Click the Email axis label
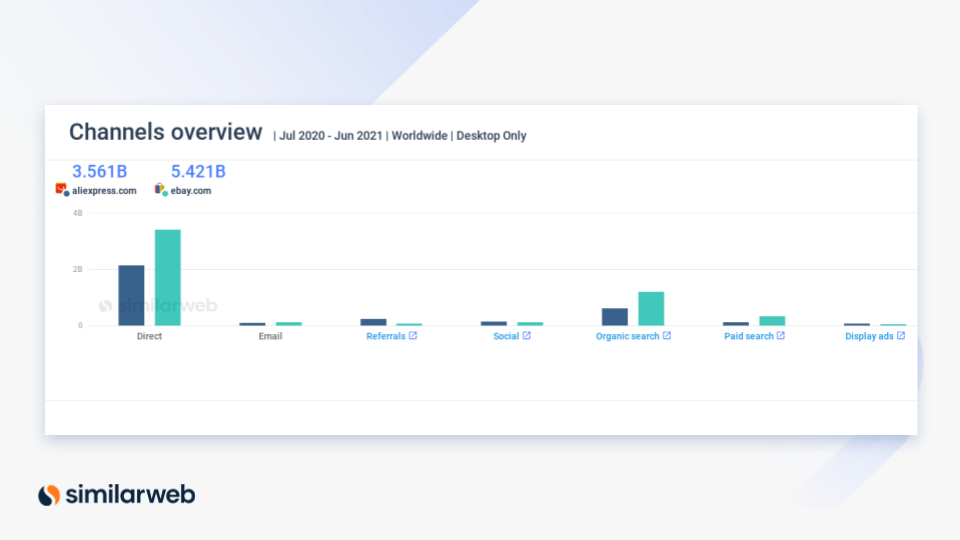 [270, 336]
